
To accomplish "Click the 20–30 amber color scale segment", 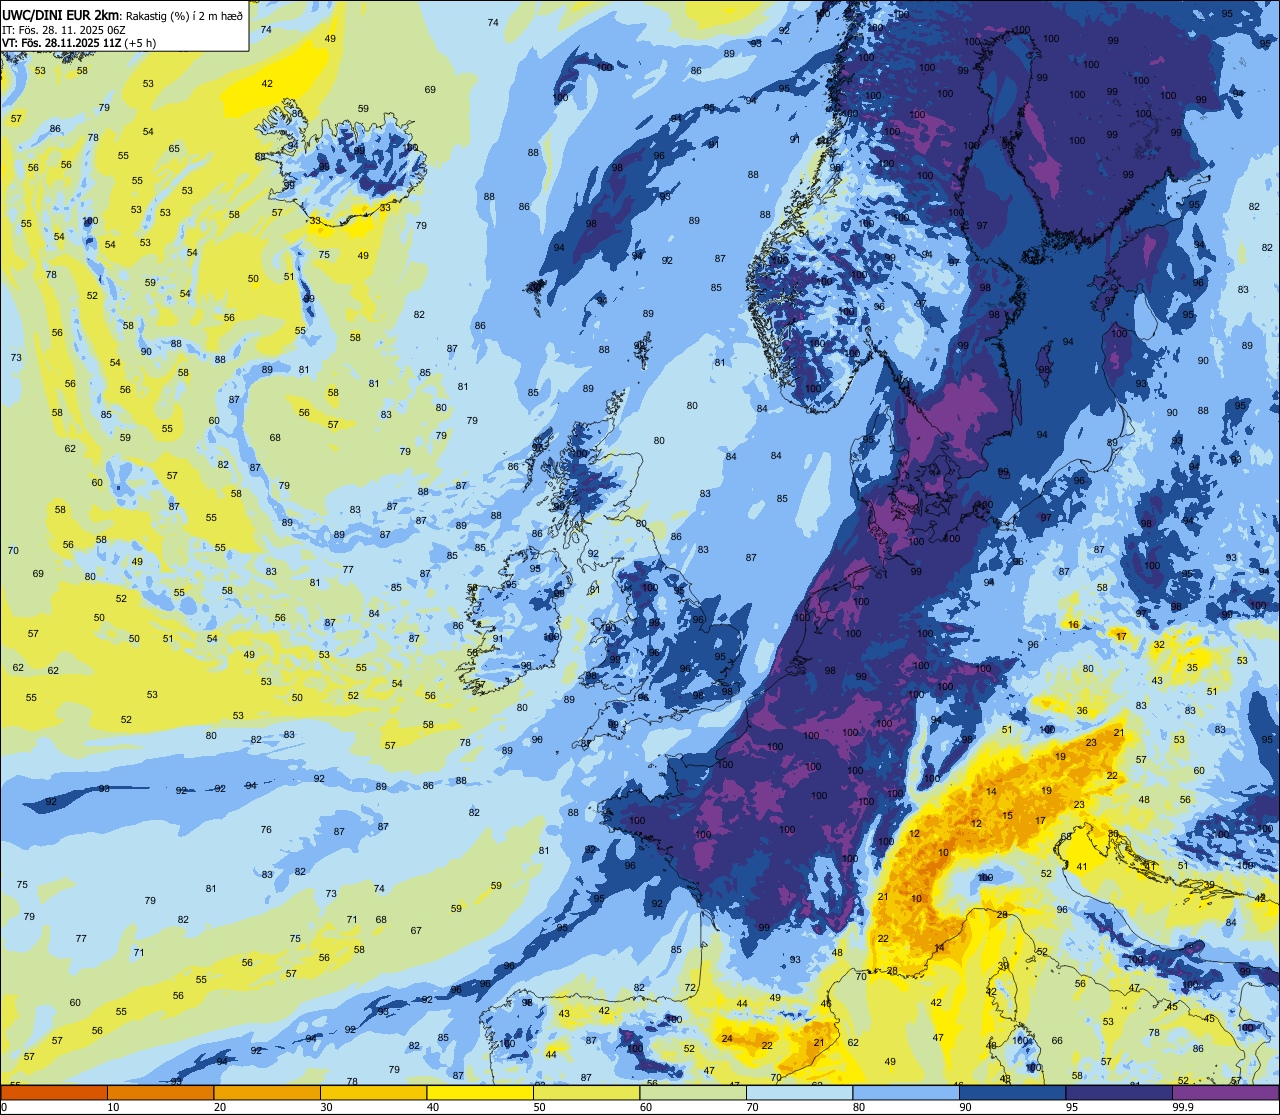I will (x=267, y=1092).
